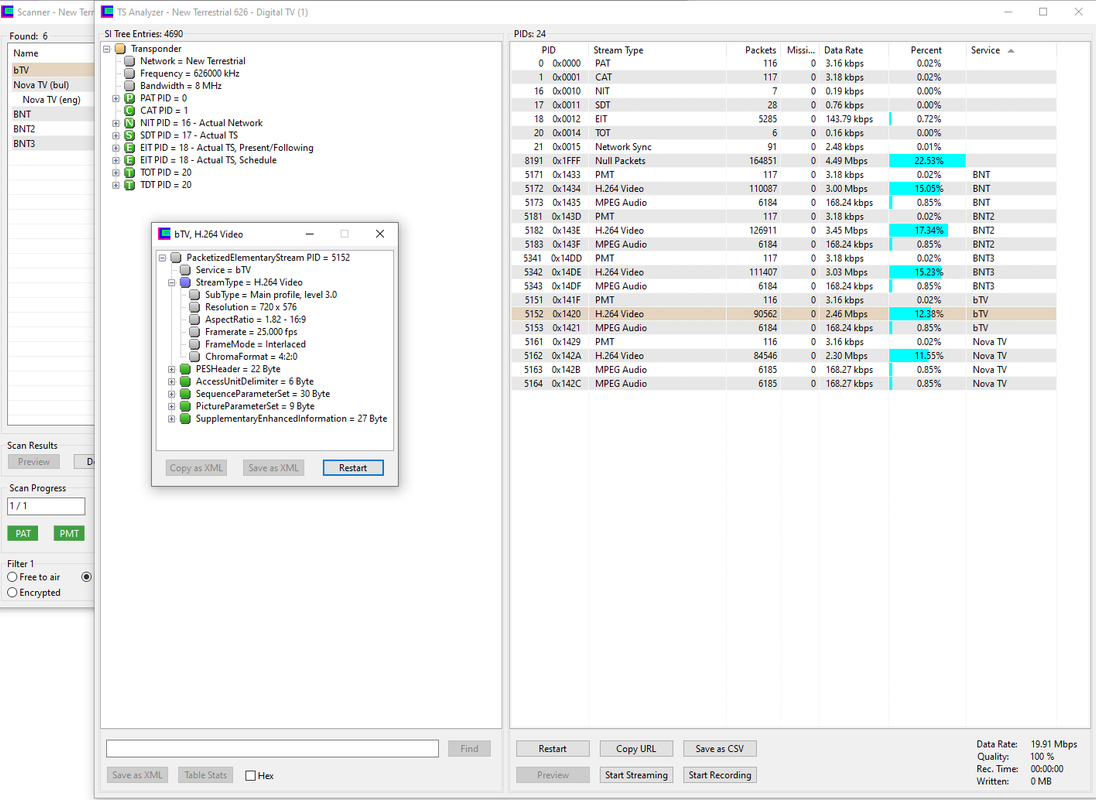Sort by the Stream Type column header

point(657,50)
